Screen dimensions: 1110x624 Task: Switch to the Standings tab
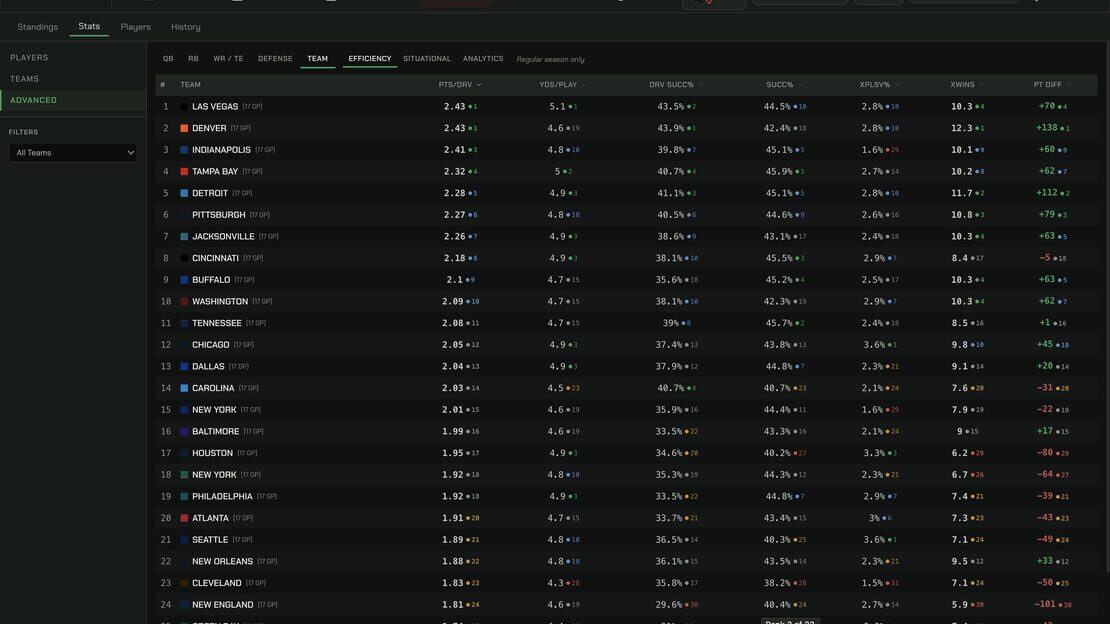coord(38,27)
